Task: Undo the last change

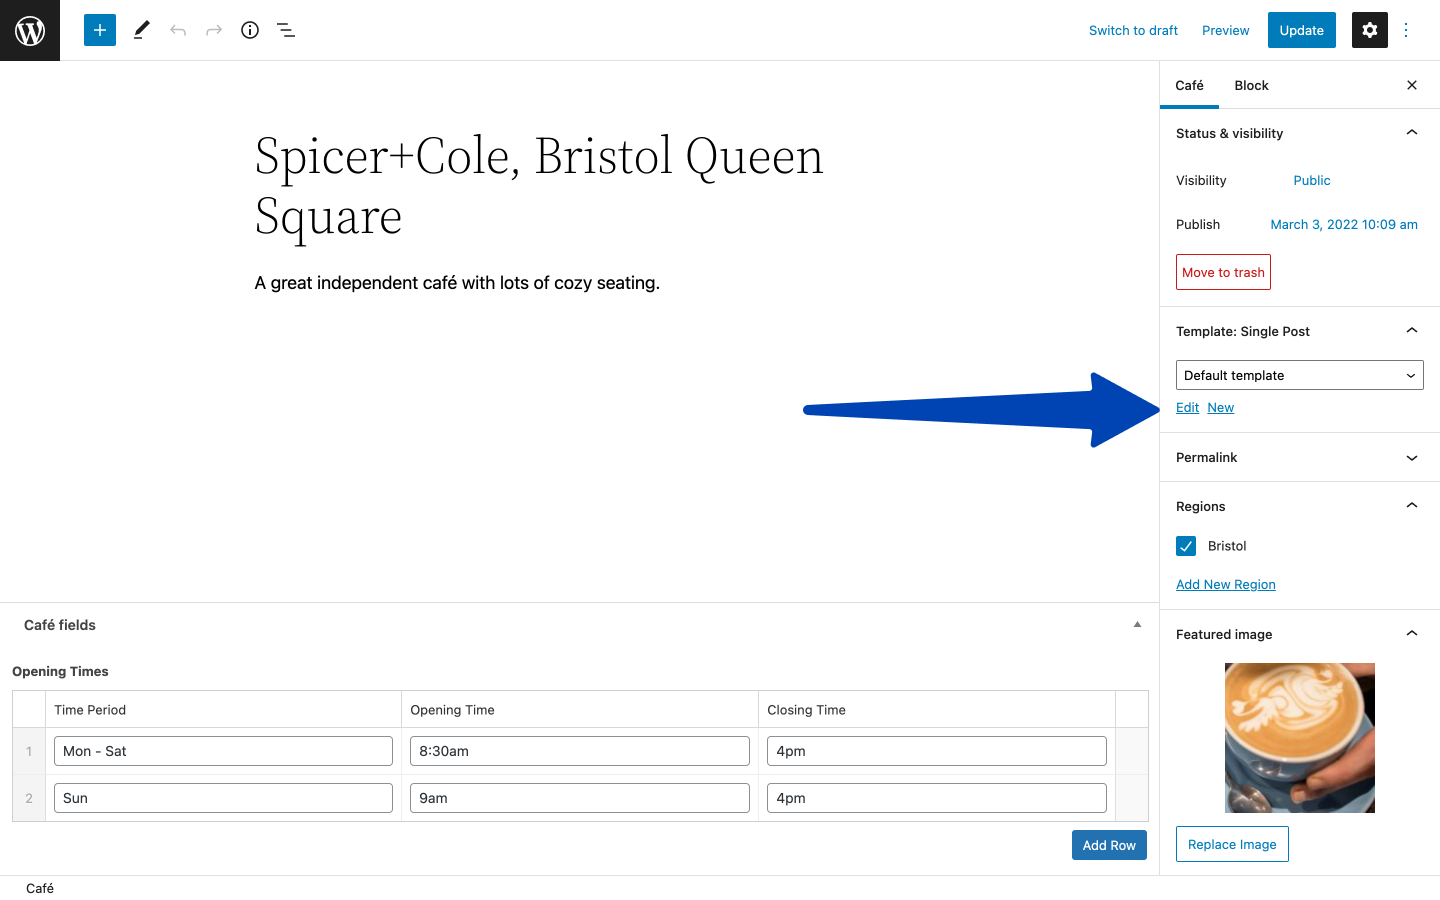Action: [x=178, y=30]
